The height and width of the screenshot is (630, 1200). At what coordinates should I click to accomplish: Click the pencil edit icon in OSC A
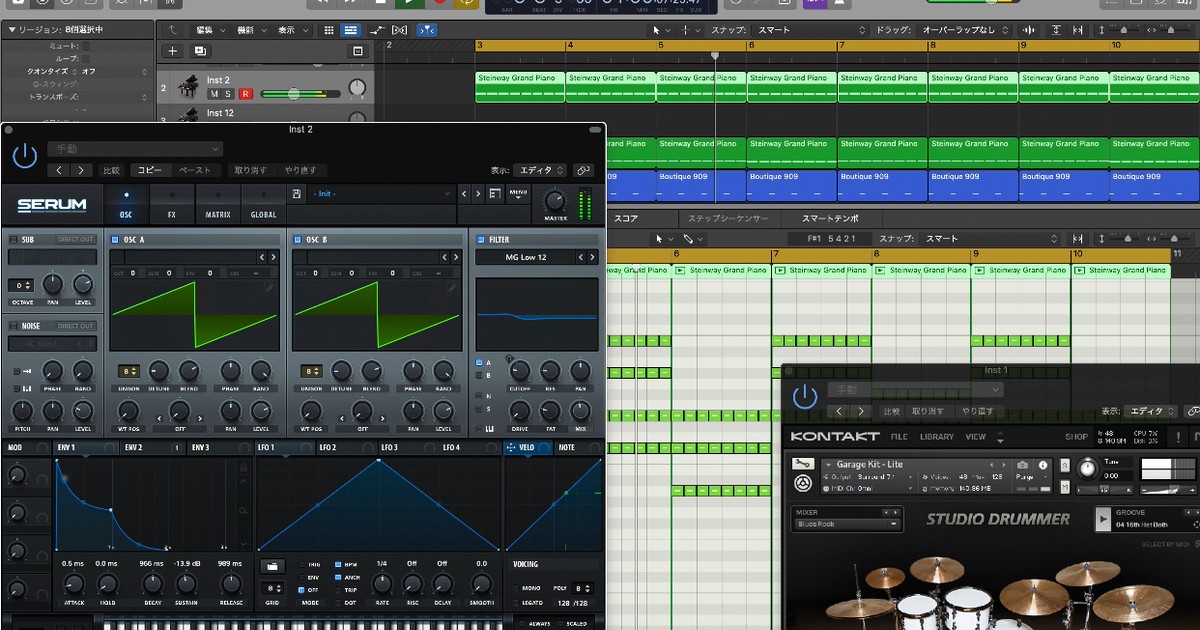coord(269,288)
